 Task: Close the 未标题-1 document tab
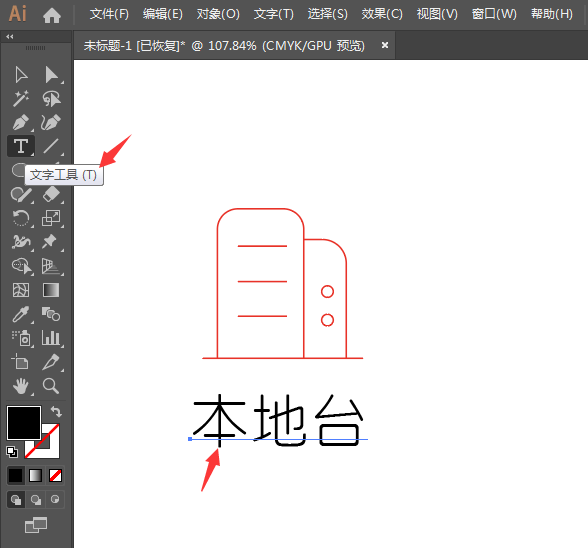click(x=385, y=45)
